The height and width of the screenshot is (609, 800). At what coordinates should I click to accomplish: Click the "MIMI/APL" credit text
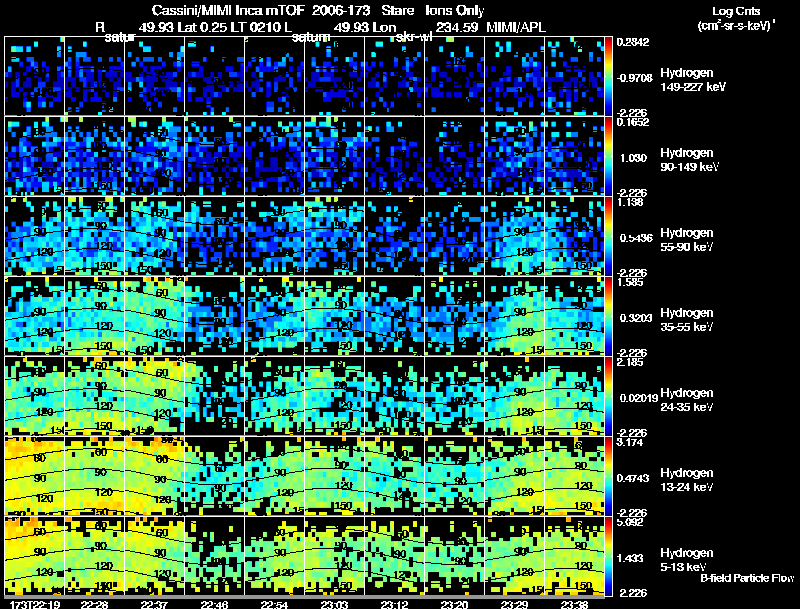coord(516,27)
